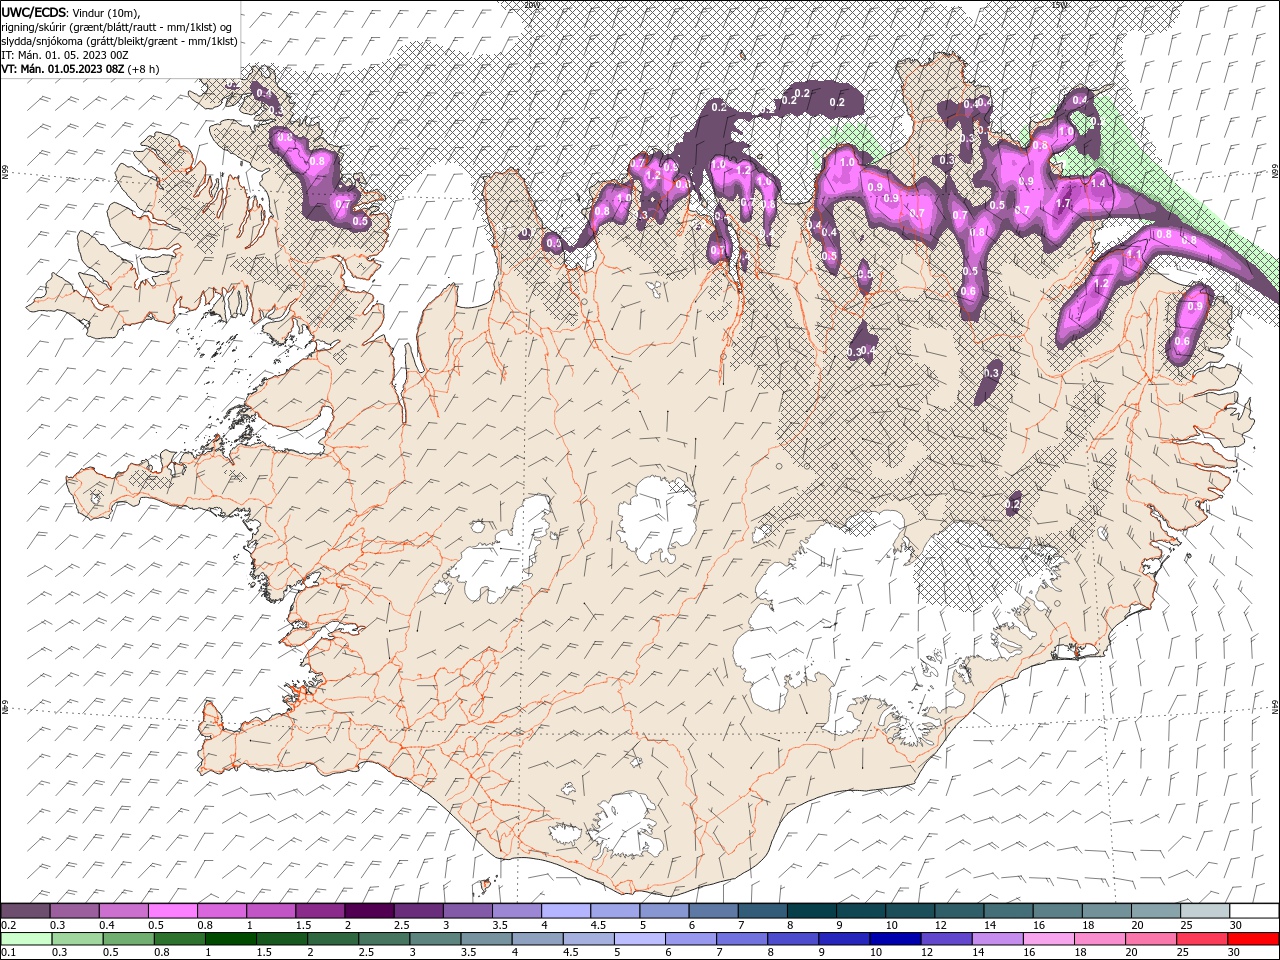Viewport: 1280px width, 960px height.
Task: Click the 'UWC/ECDS' title text
Action: [34, 11]
